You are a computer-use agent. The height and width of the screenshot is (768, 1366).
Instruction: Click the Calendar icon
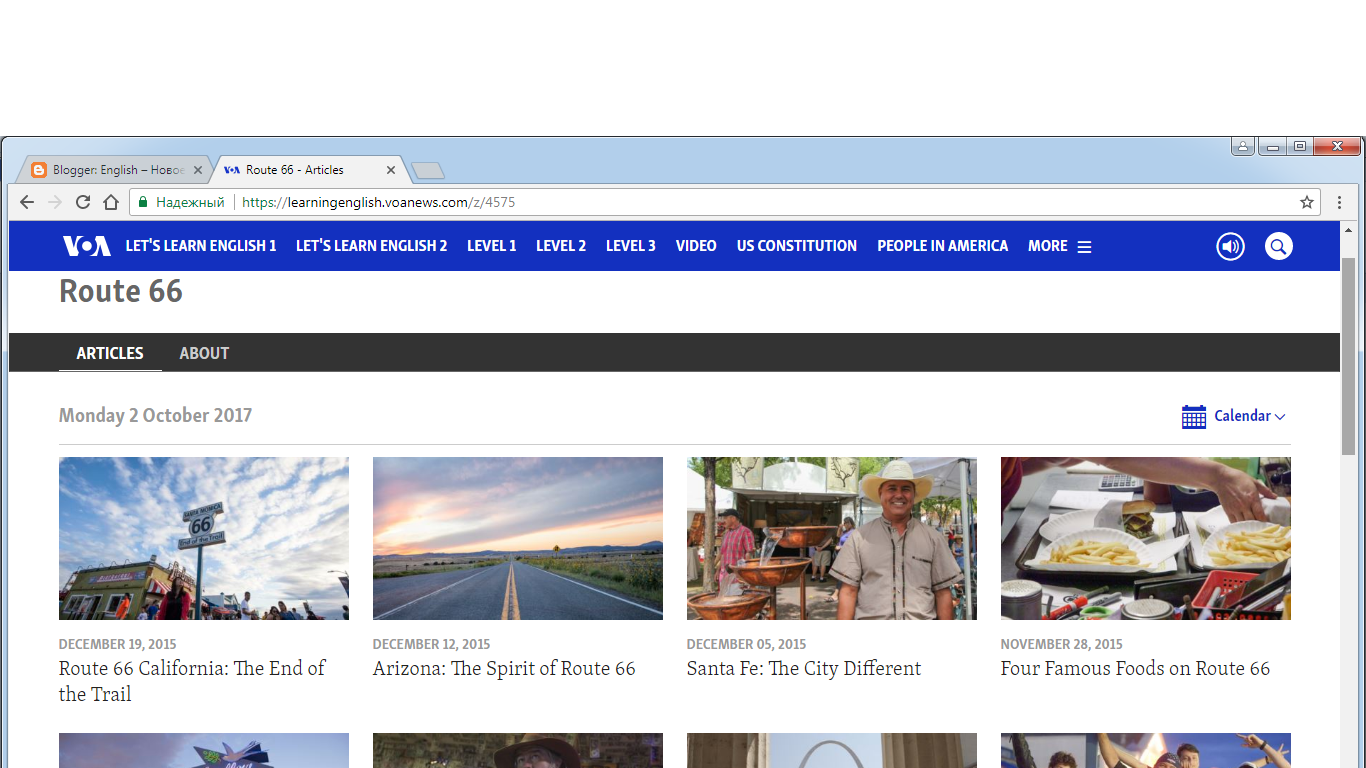(x=1193, y=416)
